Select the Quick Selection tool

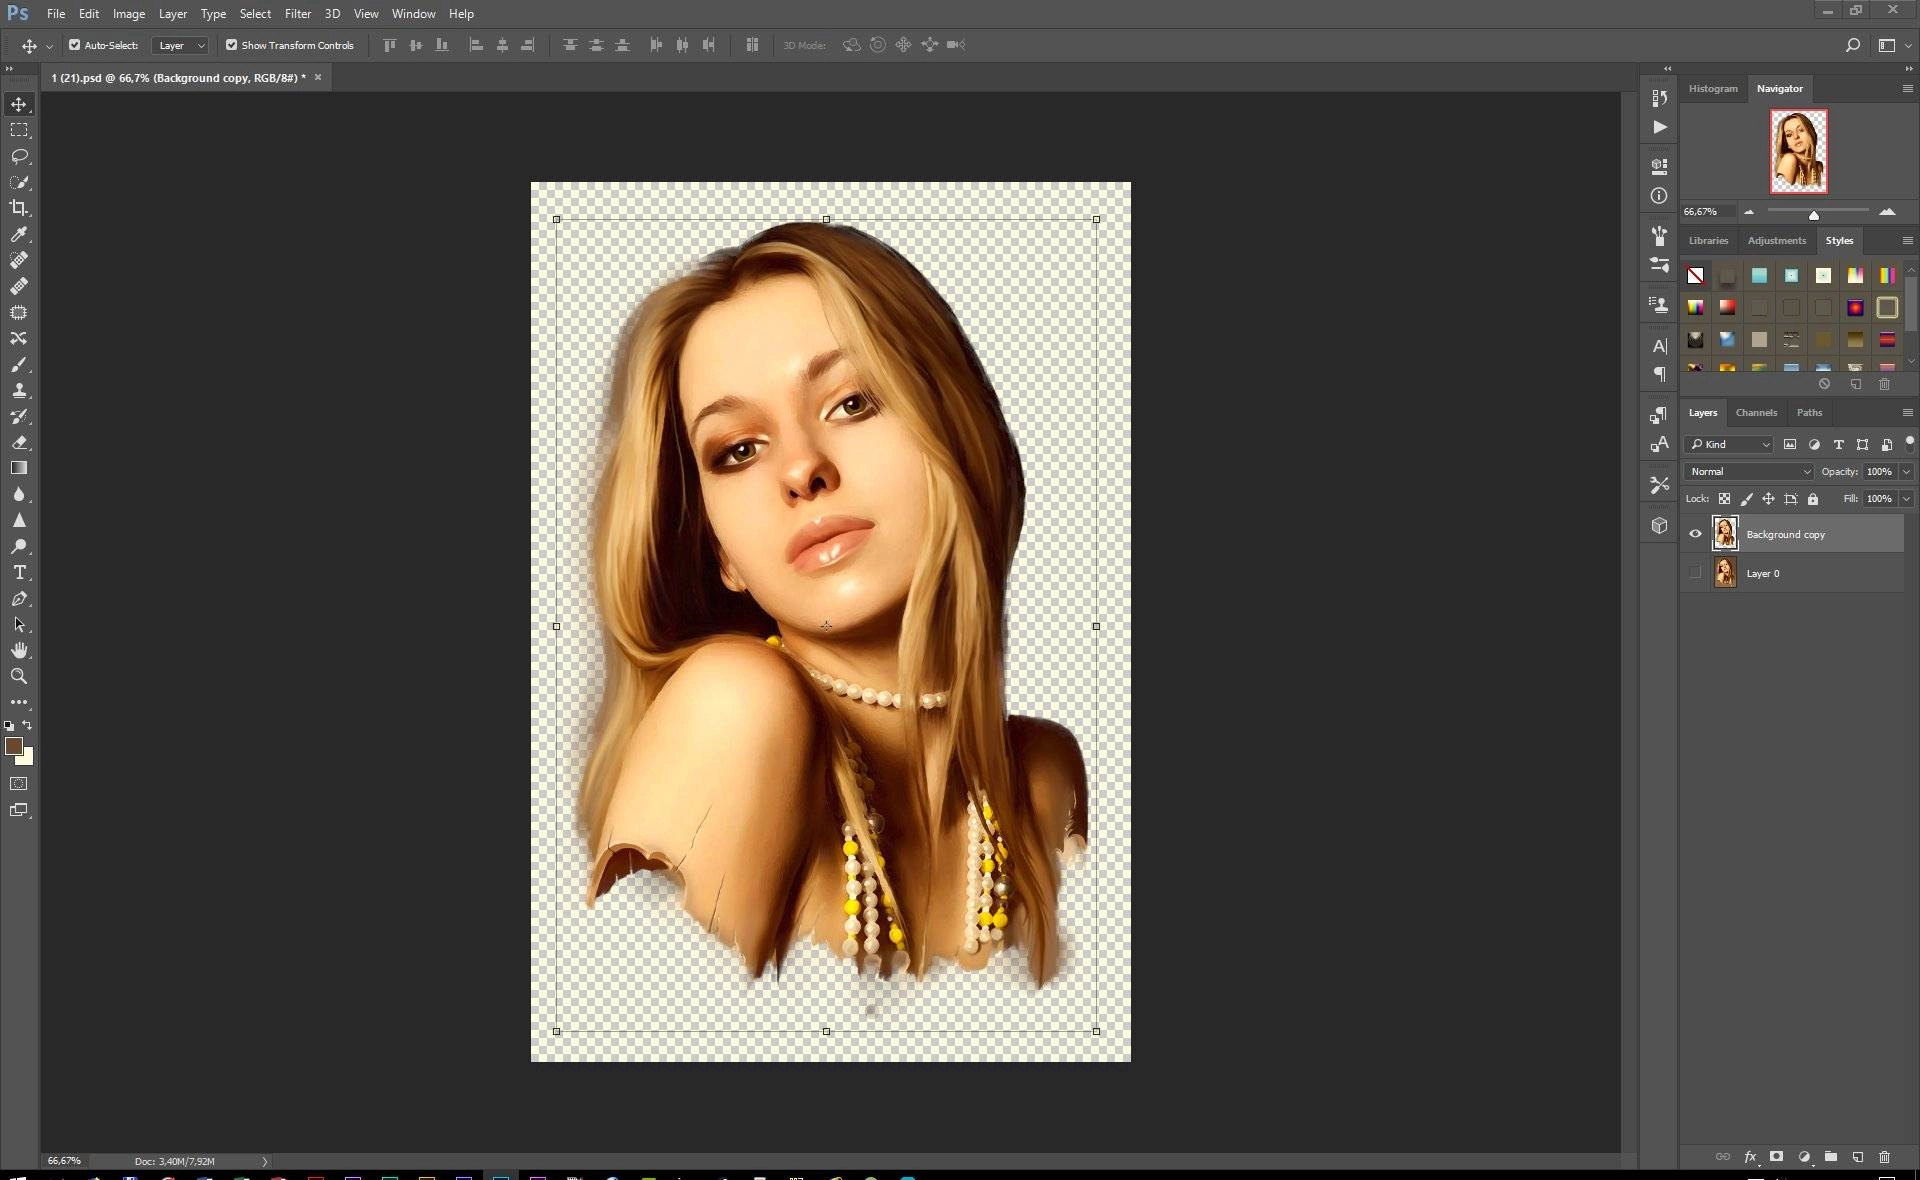pyautogui.click(x=19, y=182)
